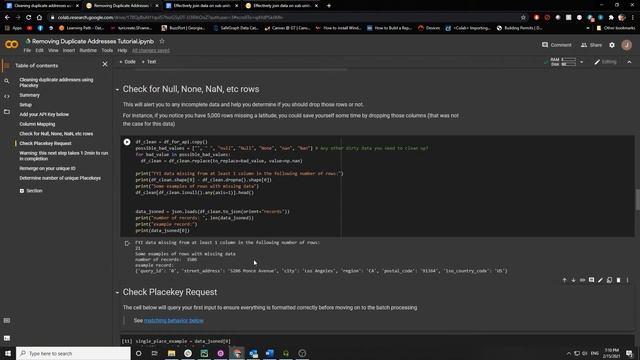Open the File menu
This screenshot has height=360, width=640.
27,51
